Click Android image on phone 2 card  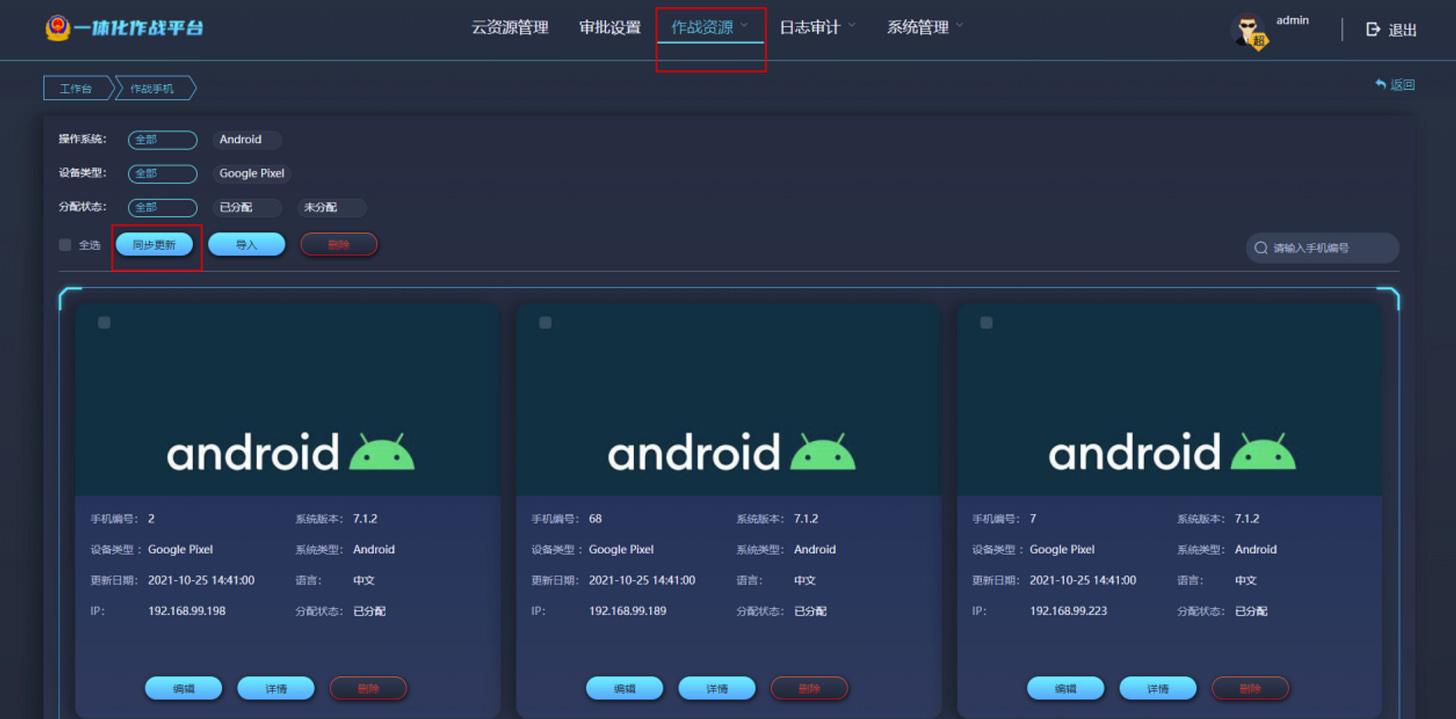[x=288, y=400]
